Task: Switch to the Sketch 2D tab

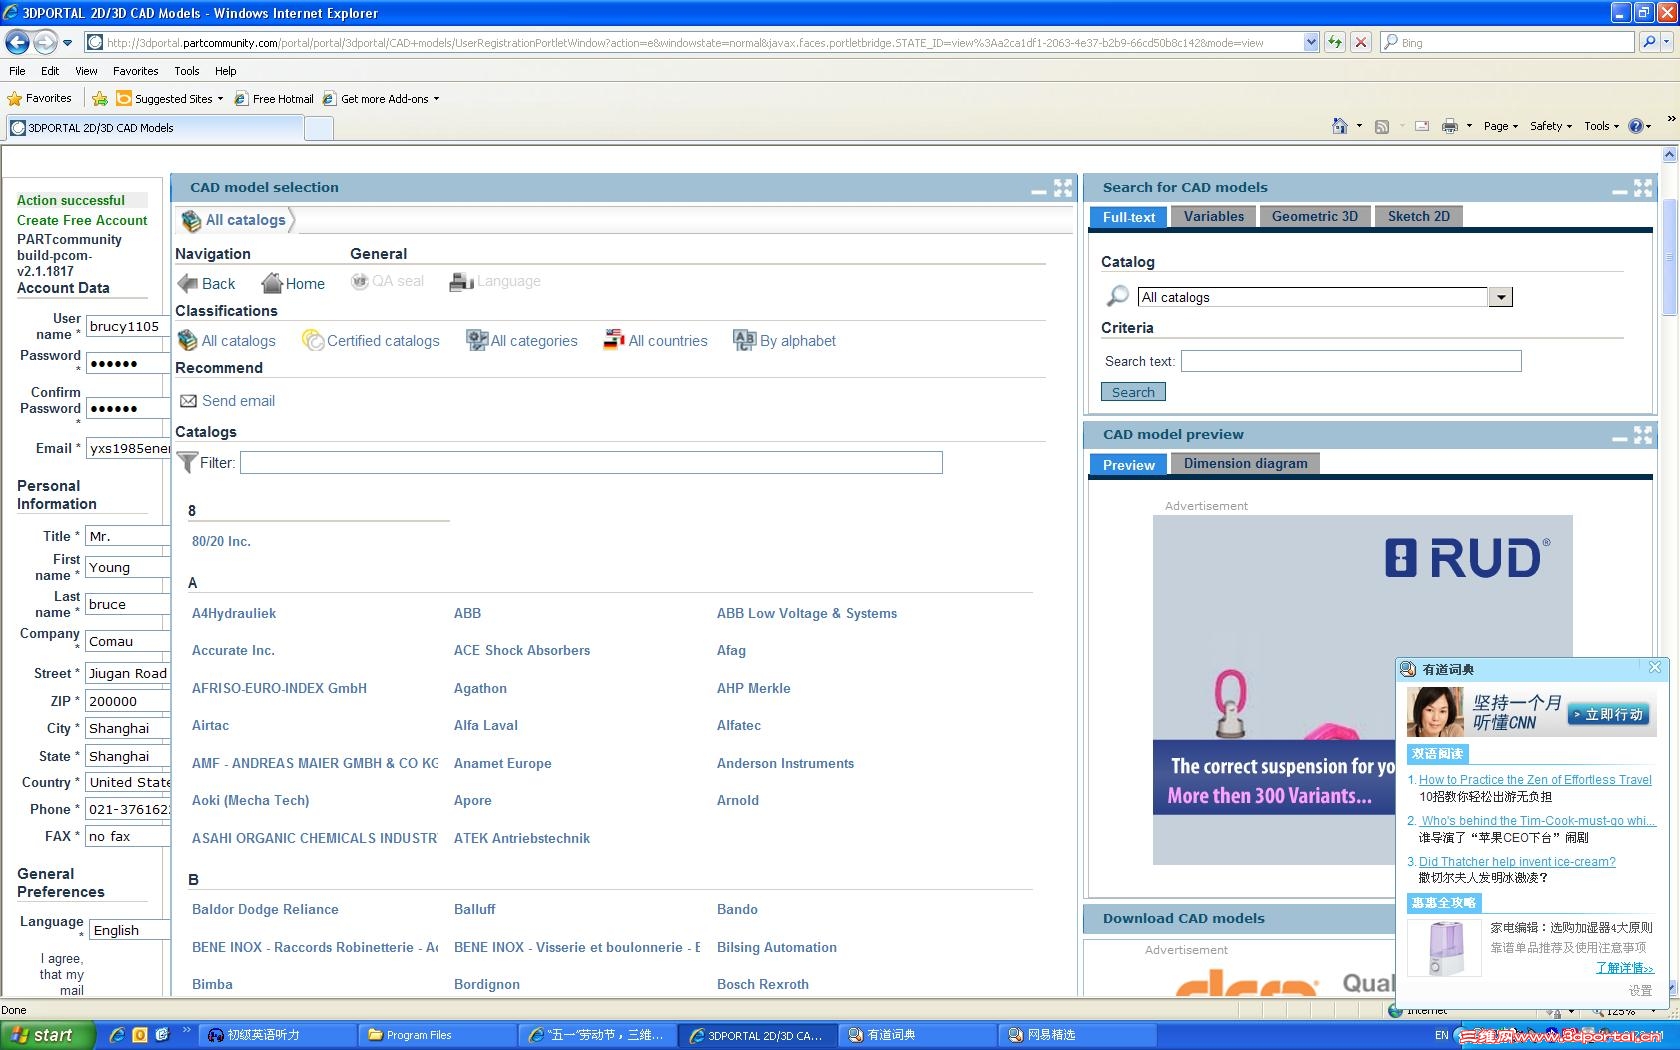Action: [1419, 217]
